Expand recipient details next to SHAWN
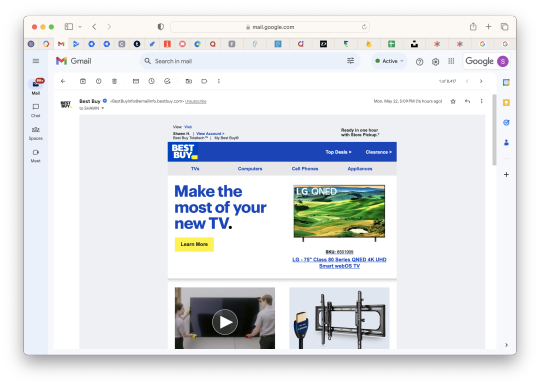The image size is (540, 386). click(x=103, y=108)
